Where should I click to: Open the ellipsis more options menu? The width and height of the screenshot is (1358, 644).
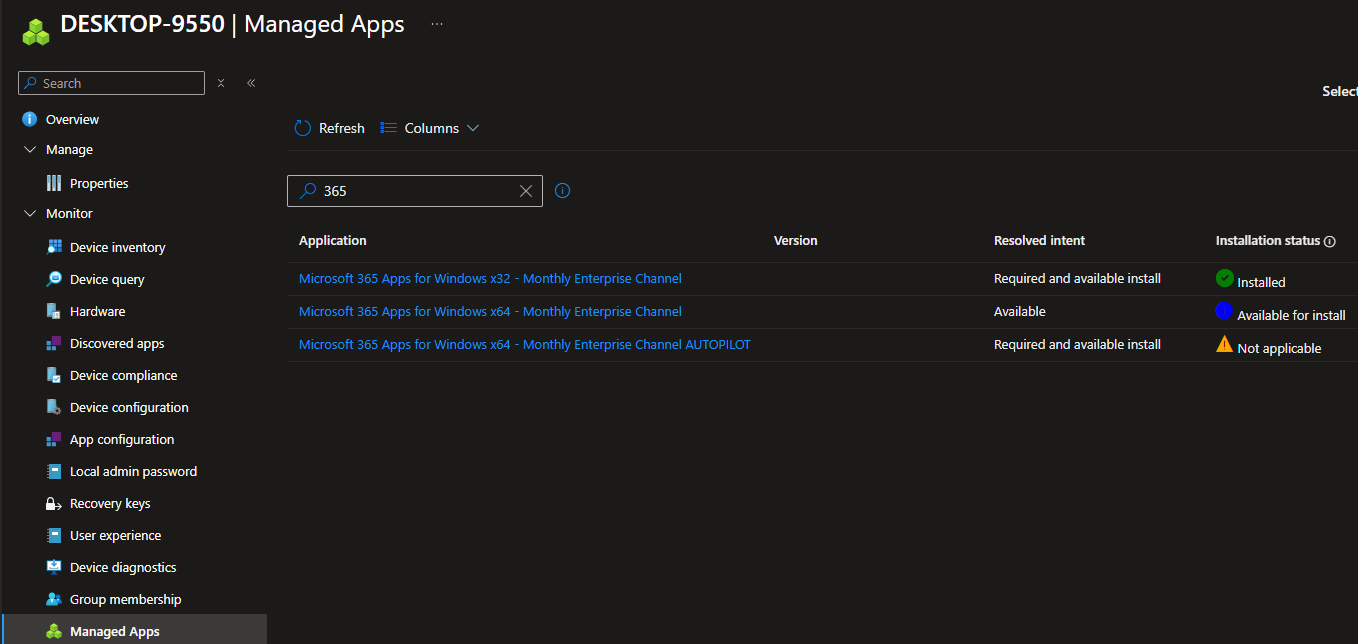[437, 24]
